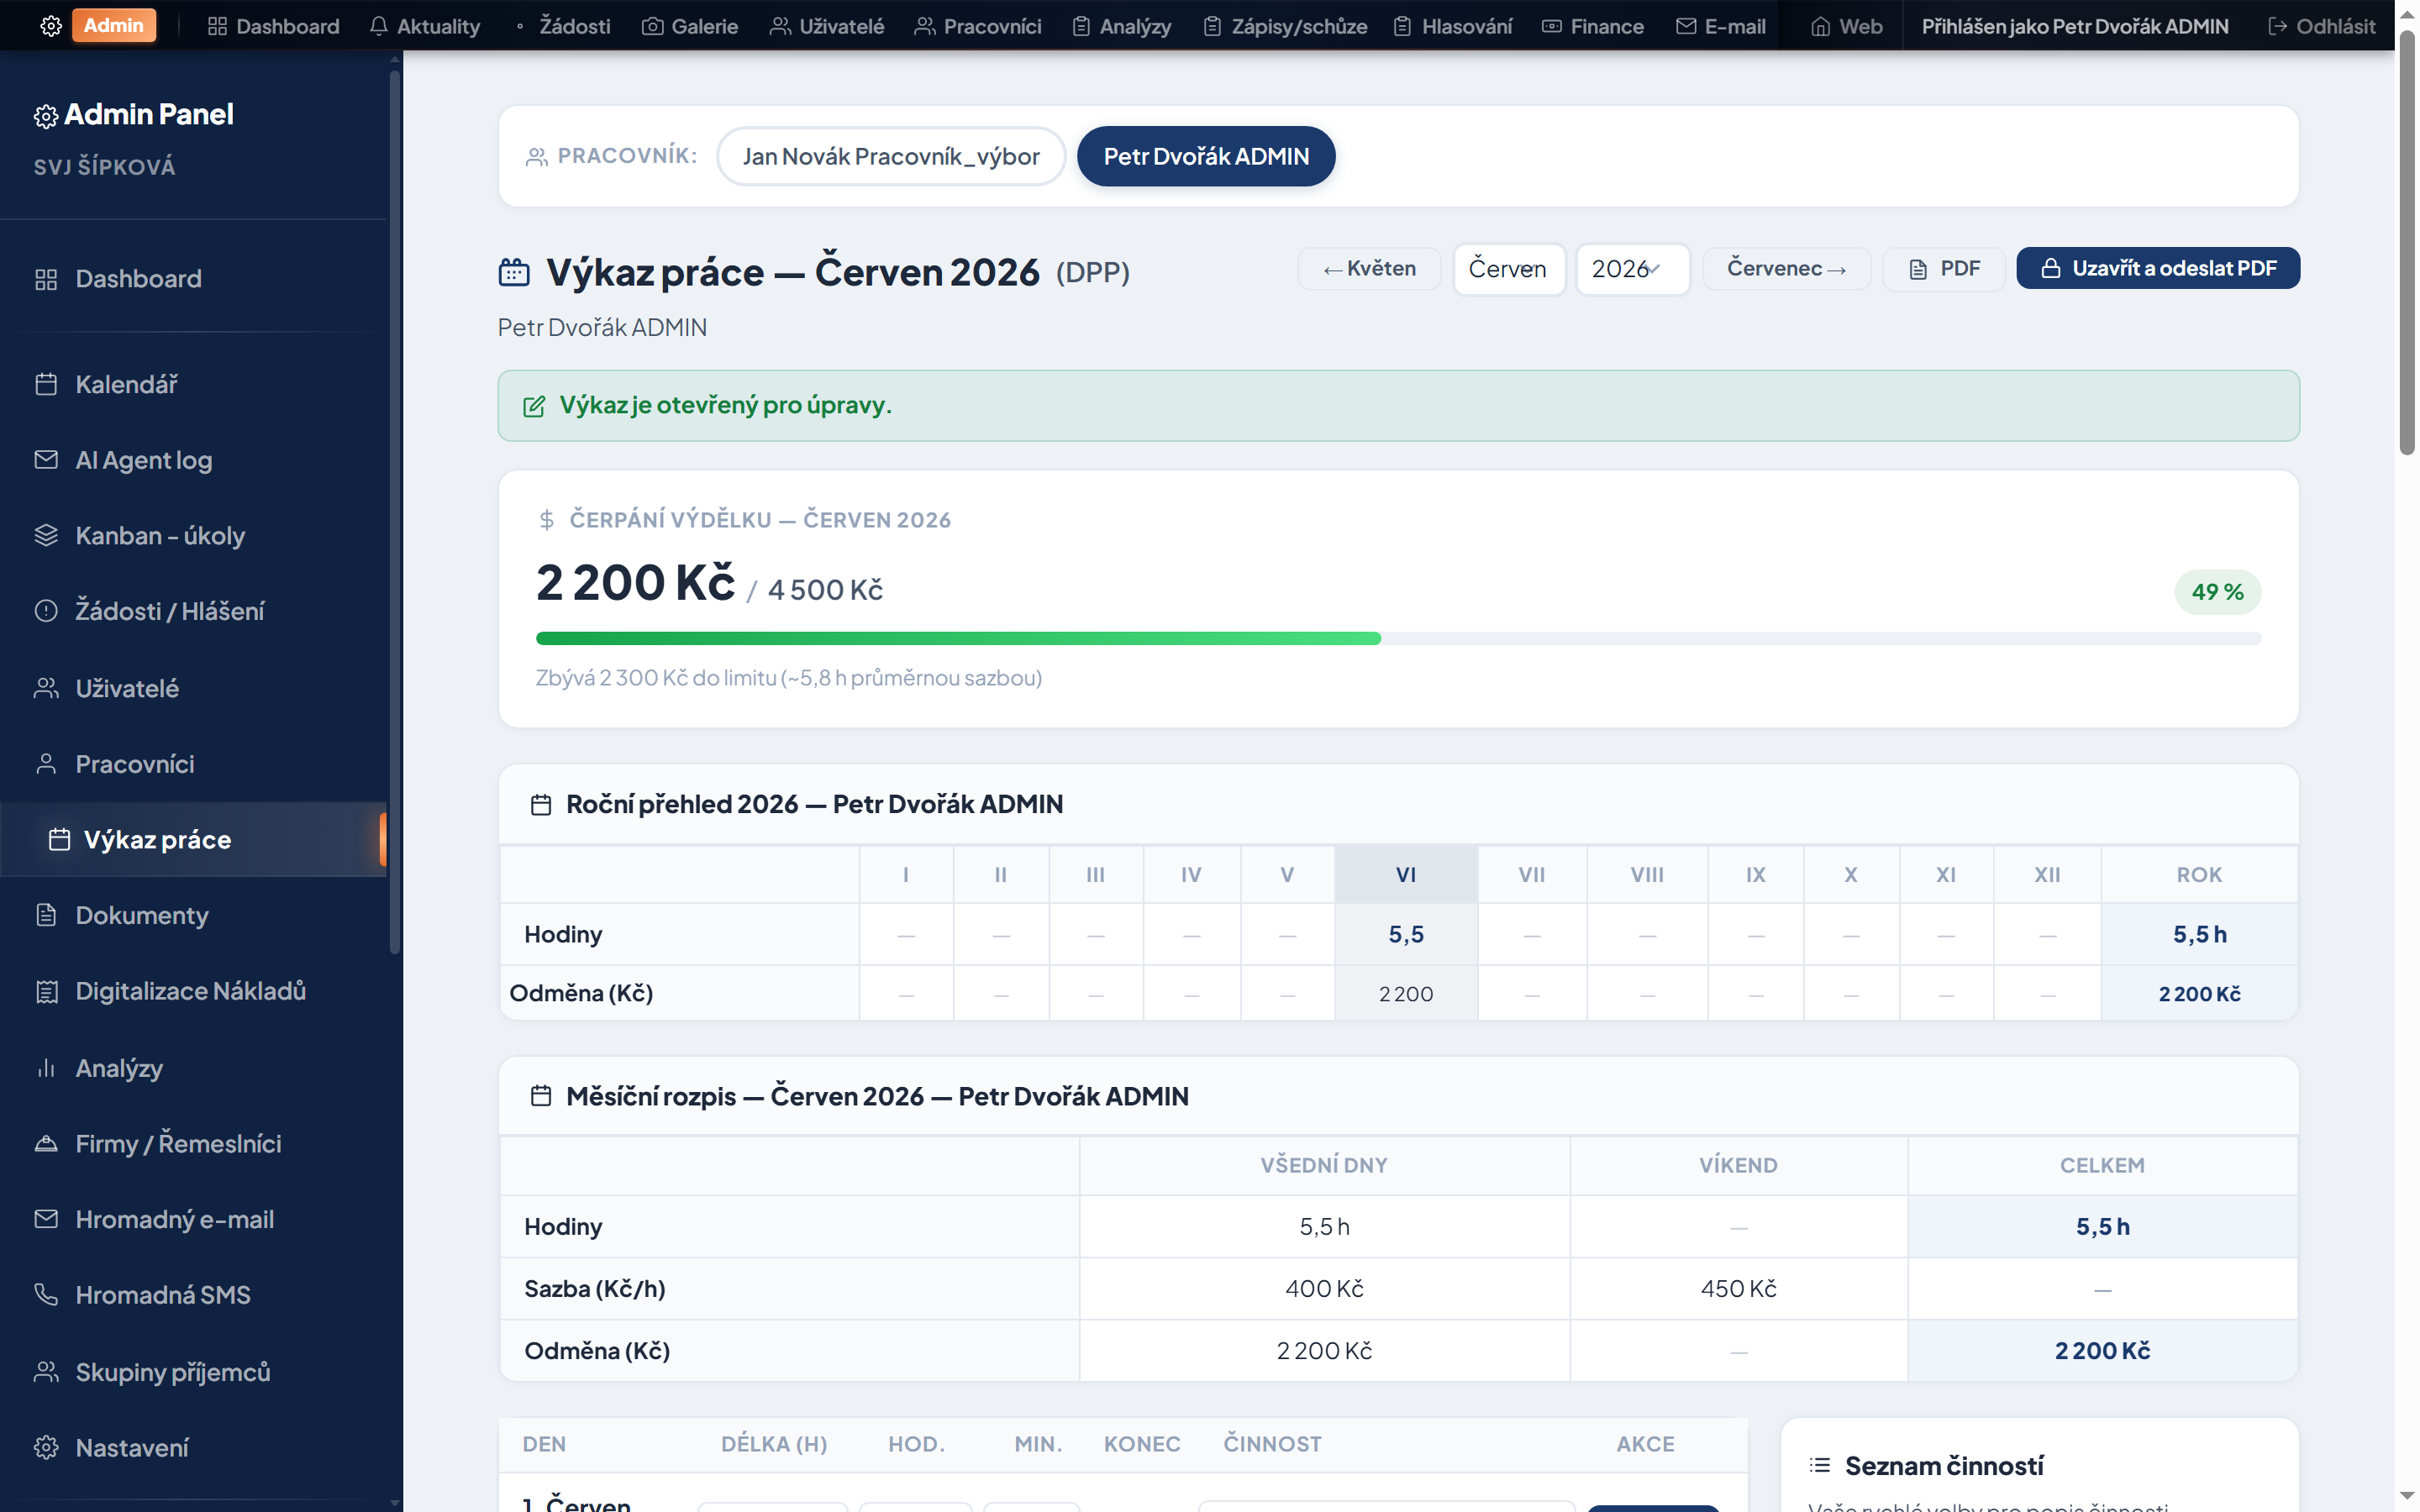Screen dimensions: 2420x1512
Task: Click the 49 % progress badge
Action: (2217, 592)
